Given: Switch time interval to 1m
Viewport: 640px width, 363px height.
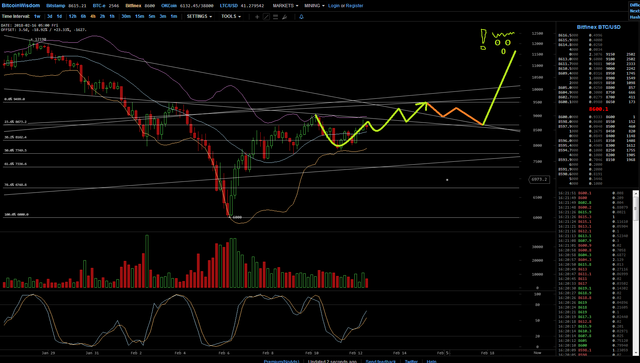Looking at the screenshot, I should [174, 16].
